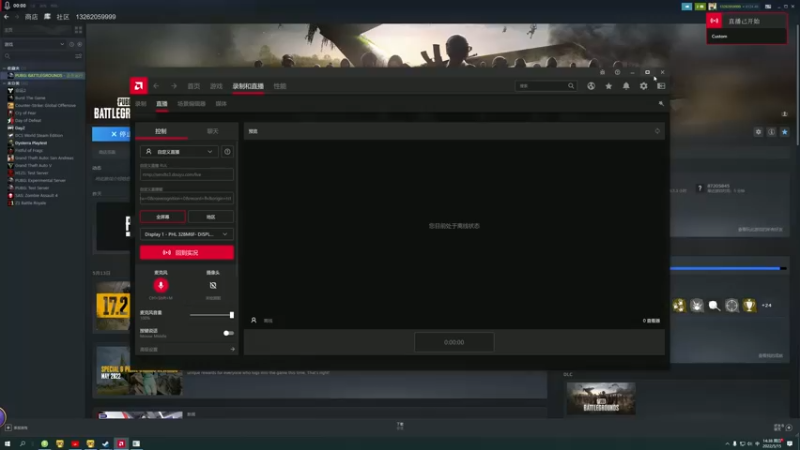Open info icon beside custom stream dropdown

point(228,152)
